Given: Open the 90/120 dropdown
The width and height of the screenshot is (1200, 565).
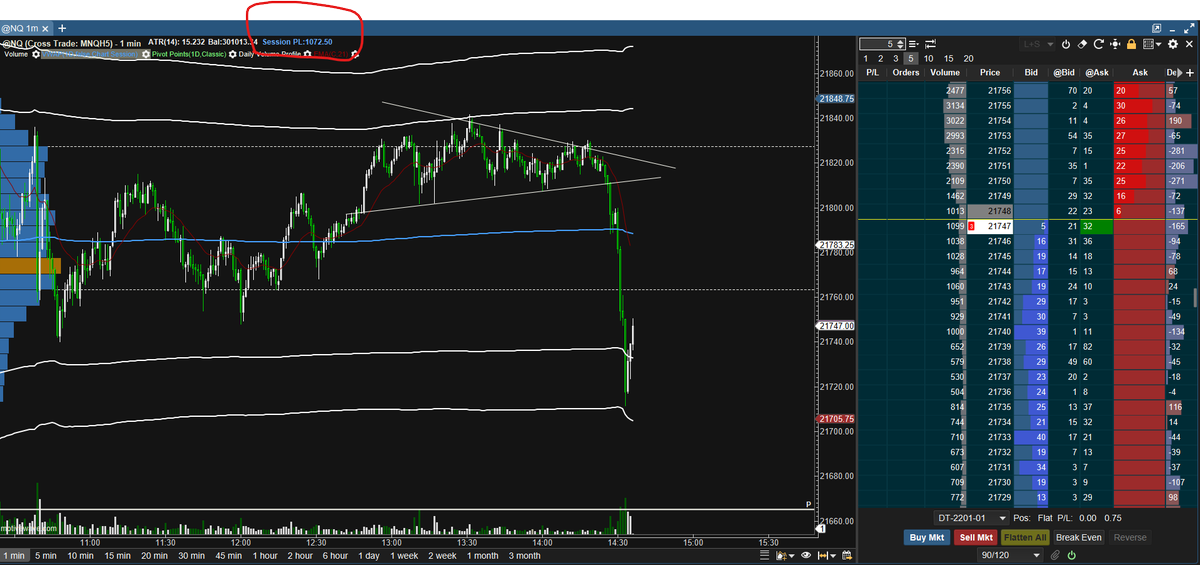Looking at the screenshot, I should (x=1010, y=555).
